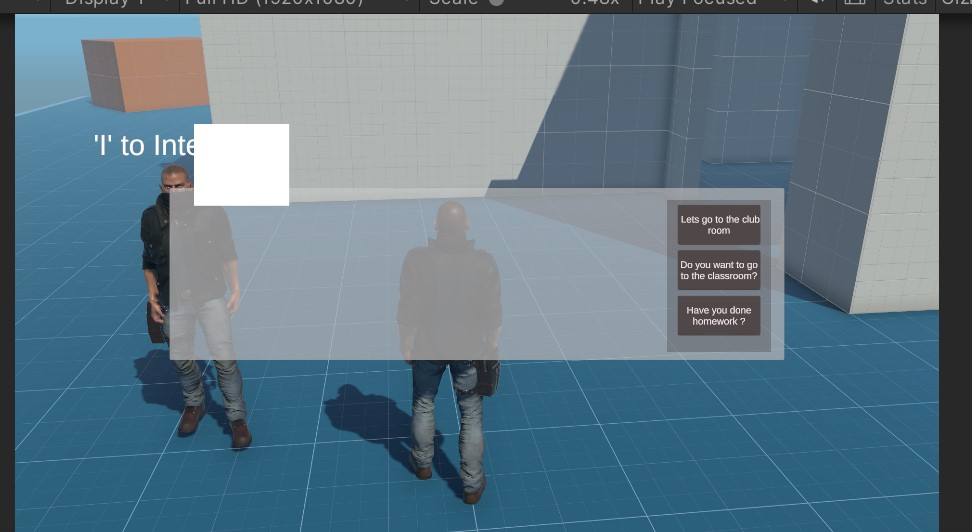Image resolution: width=972 pixels, height=532 pixels.
Task: Click the white square image placeholder
Action: [x=241, y=165]
